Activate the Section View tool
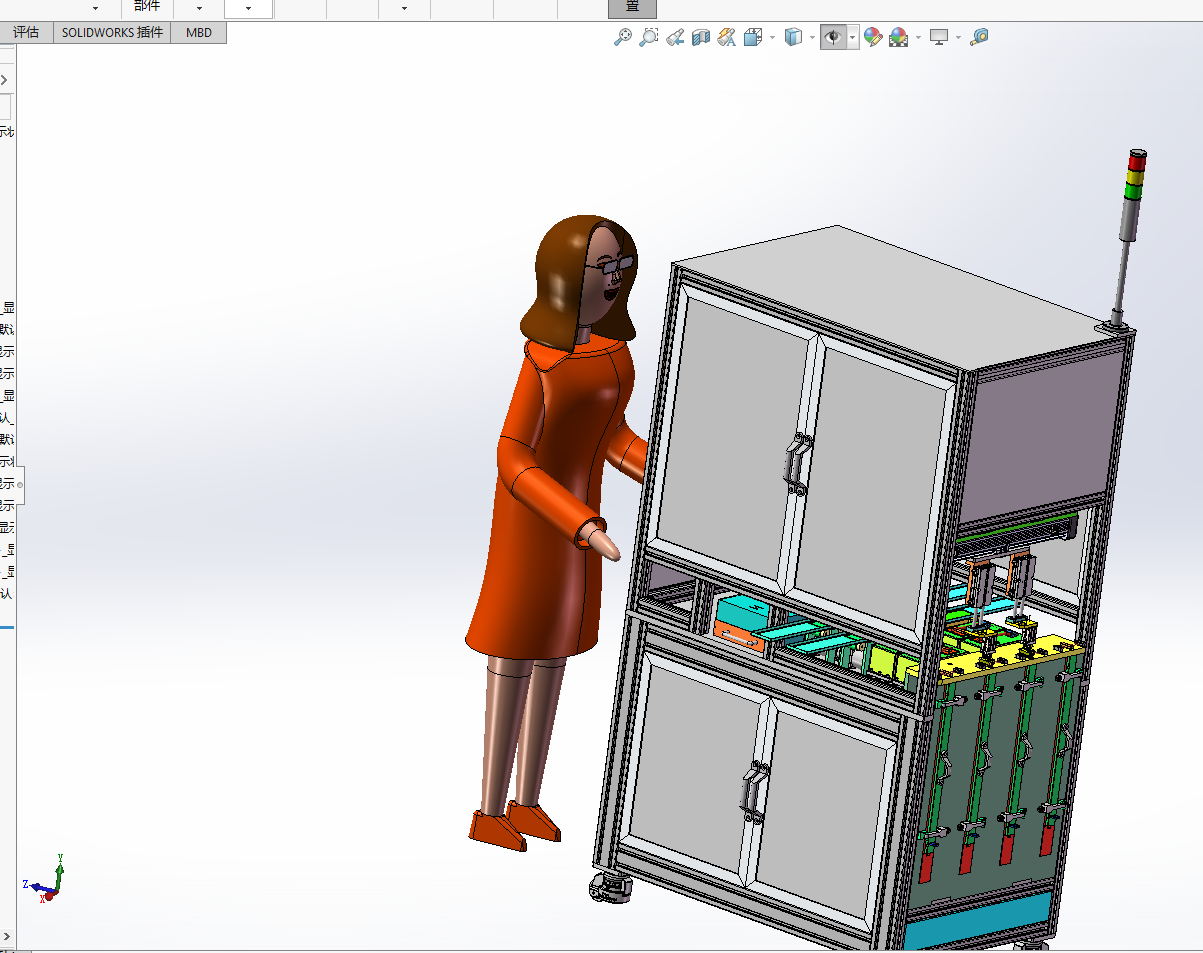Screen dimensions: 1203x953 coord(700,37)
